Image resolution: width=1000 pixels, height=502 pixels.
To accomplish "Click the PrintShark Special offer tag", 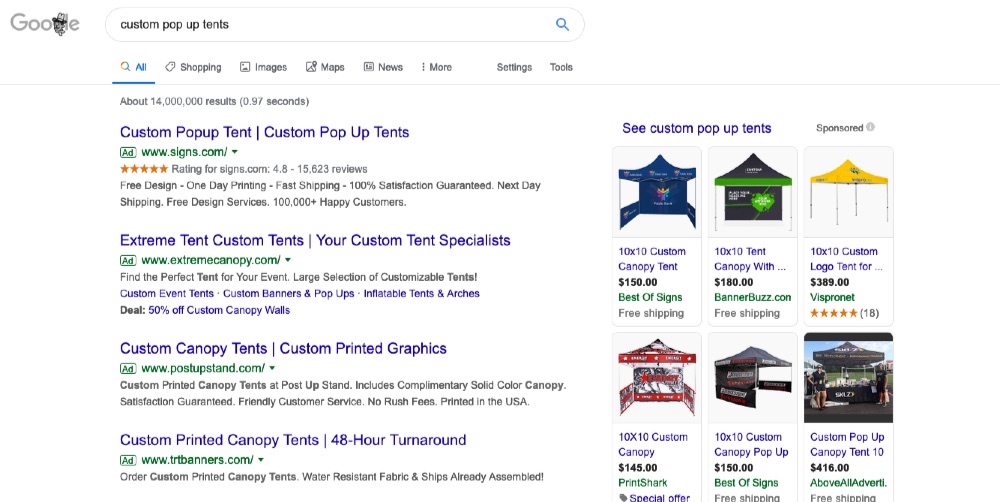I will [654, 498].
